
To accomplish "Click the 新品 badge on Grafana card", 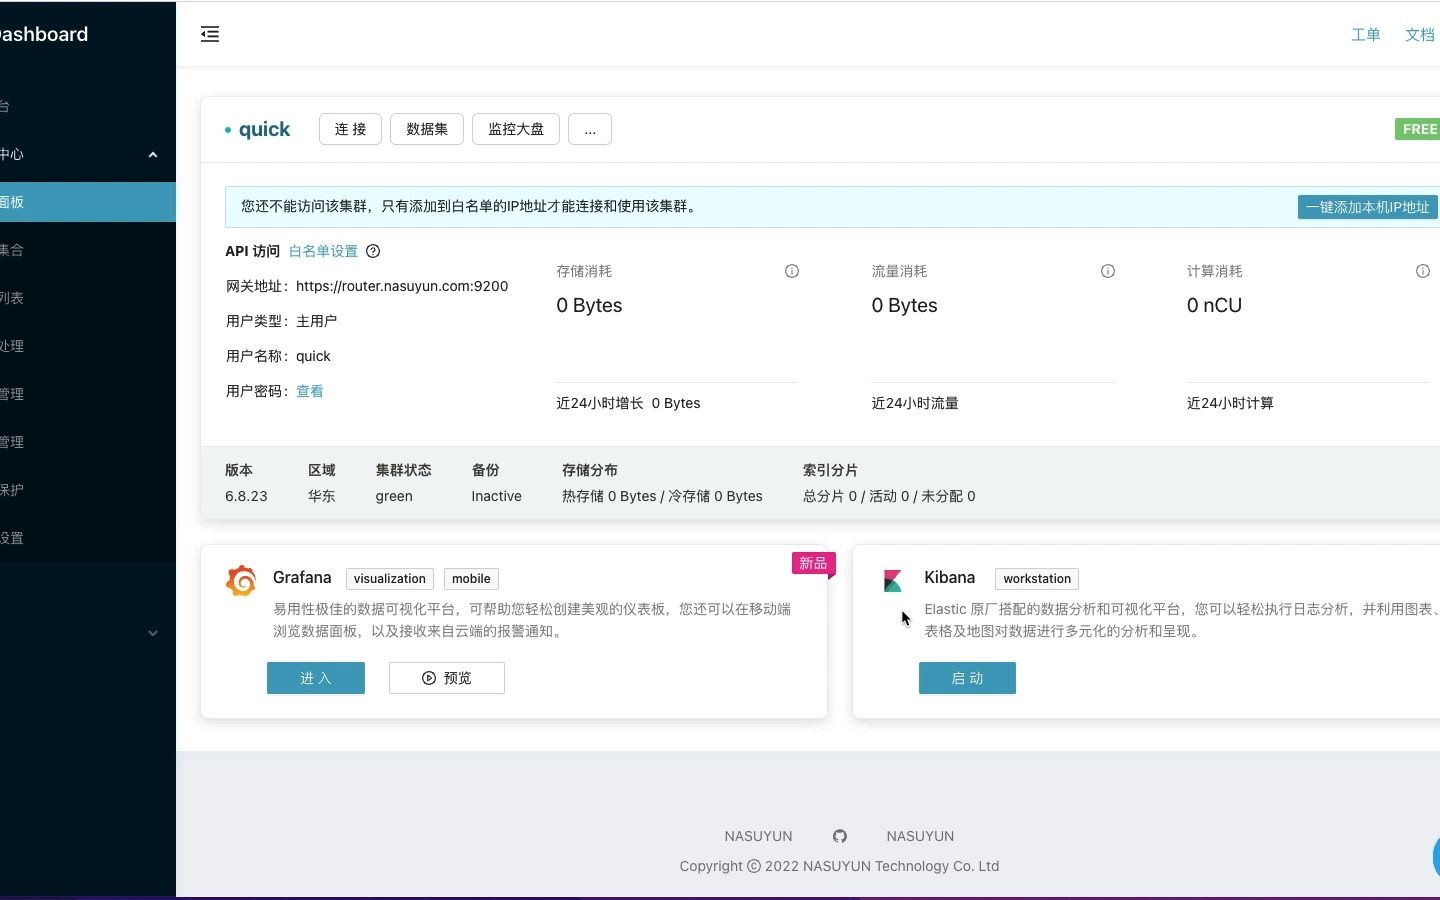I will click(813, 564).
